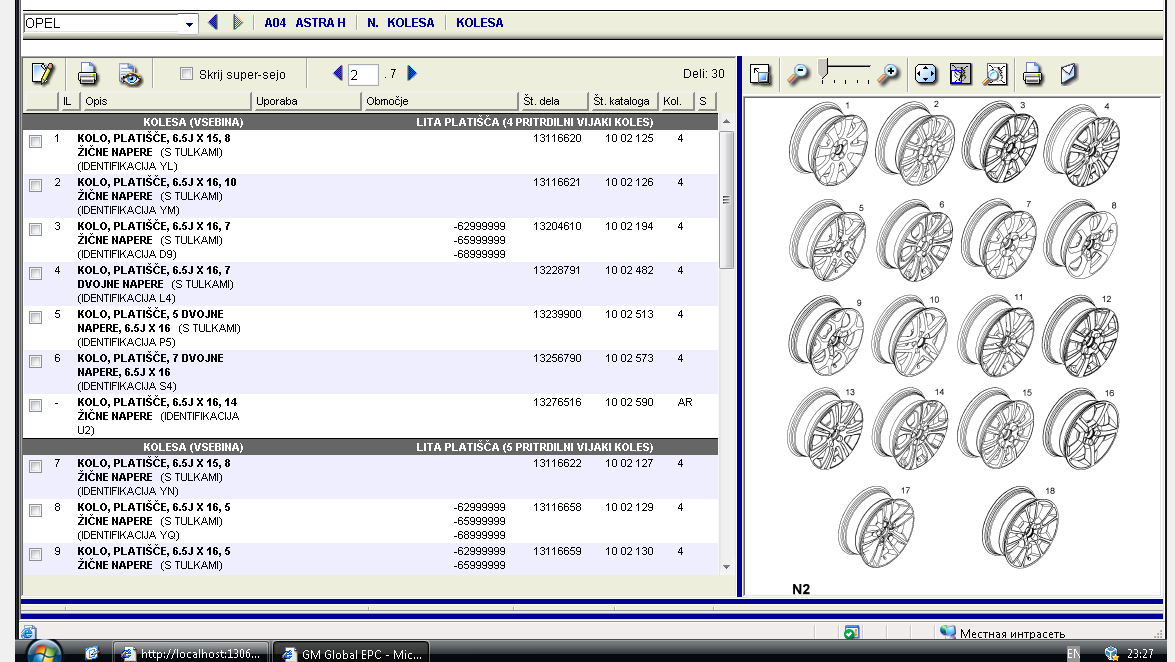Tick checkbox for part 6 identifikacija S4
This screenshot has width=1175, height=662.
pyautogui.click(x=35, y=361)
